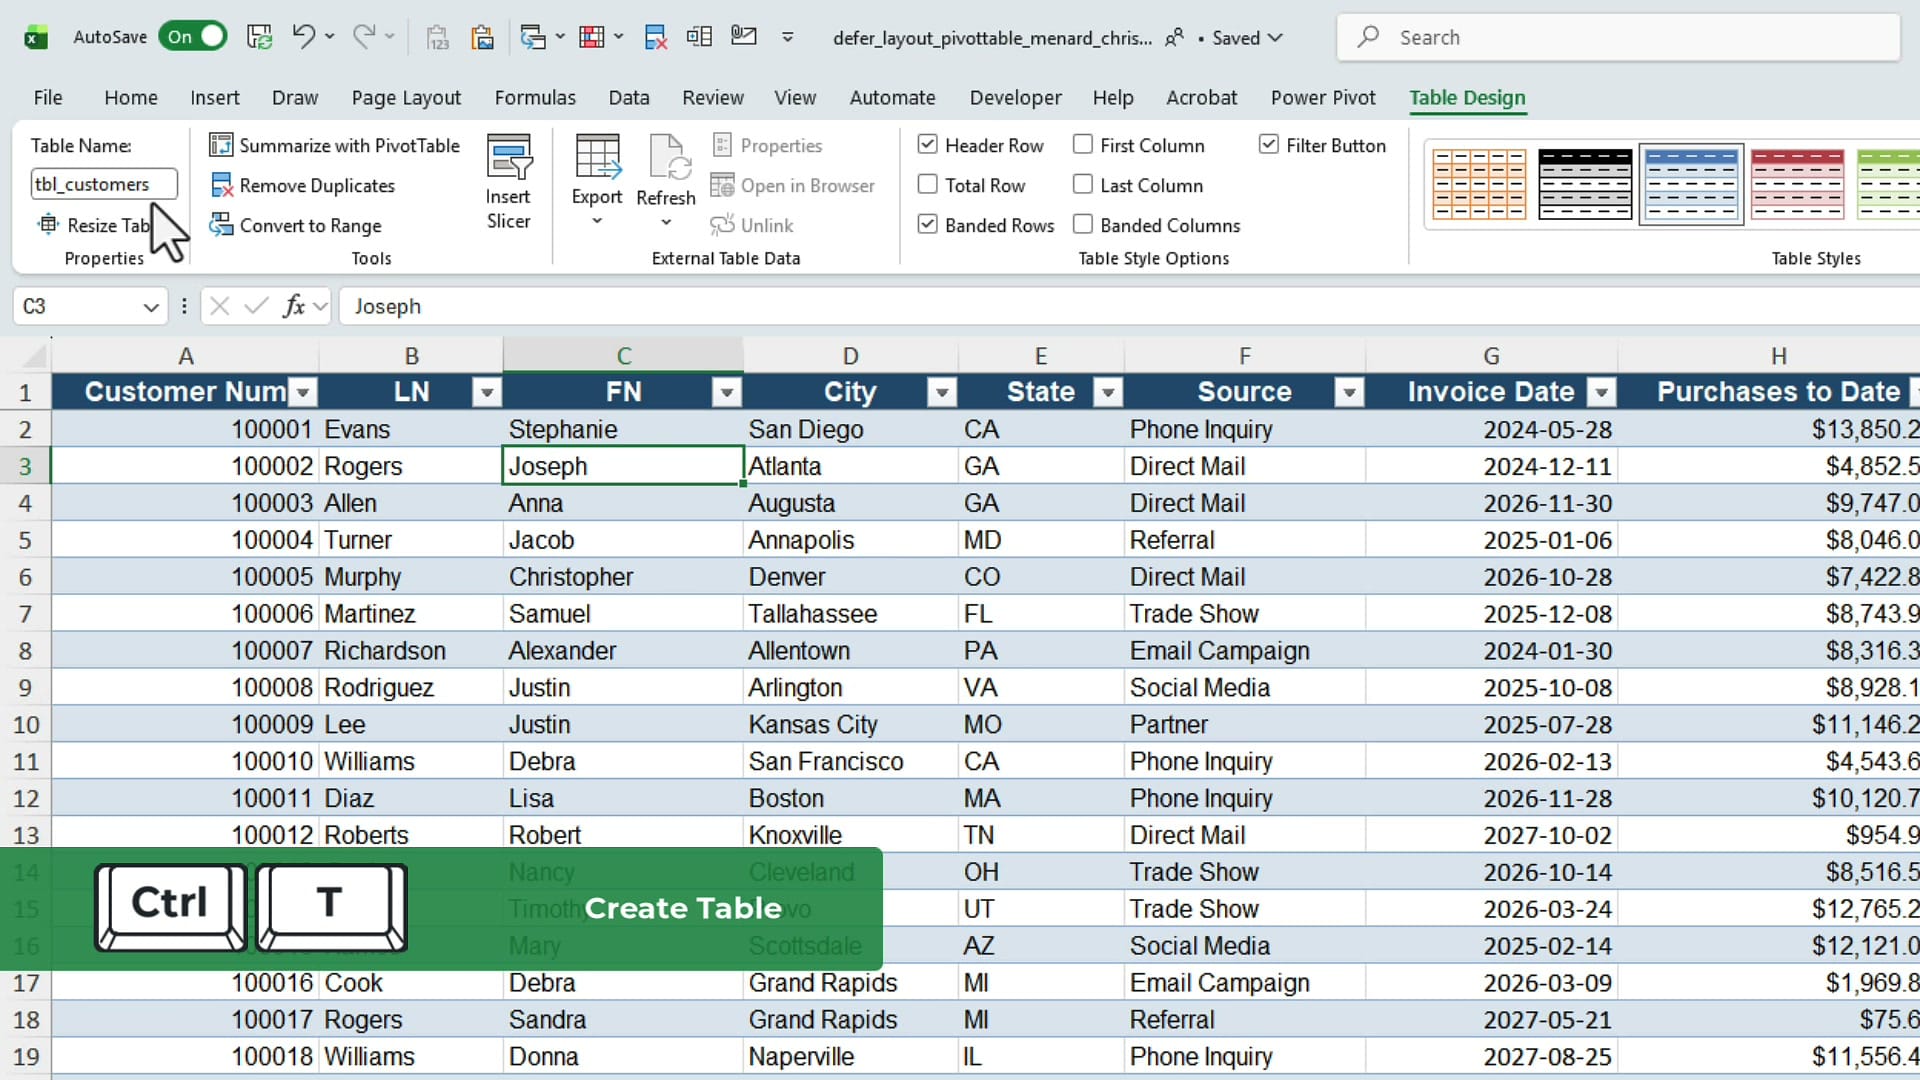
Task: Click the Cancel (X) formula icon
Action: pyautogui.click(x=220, y=306)
